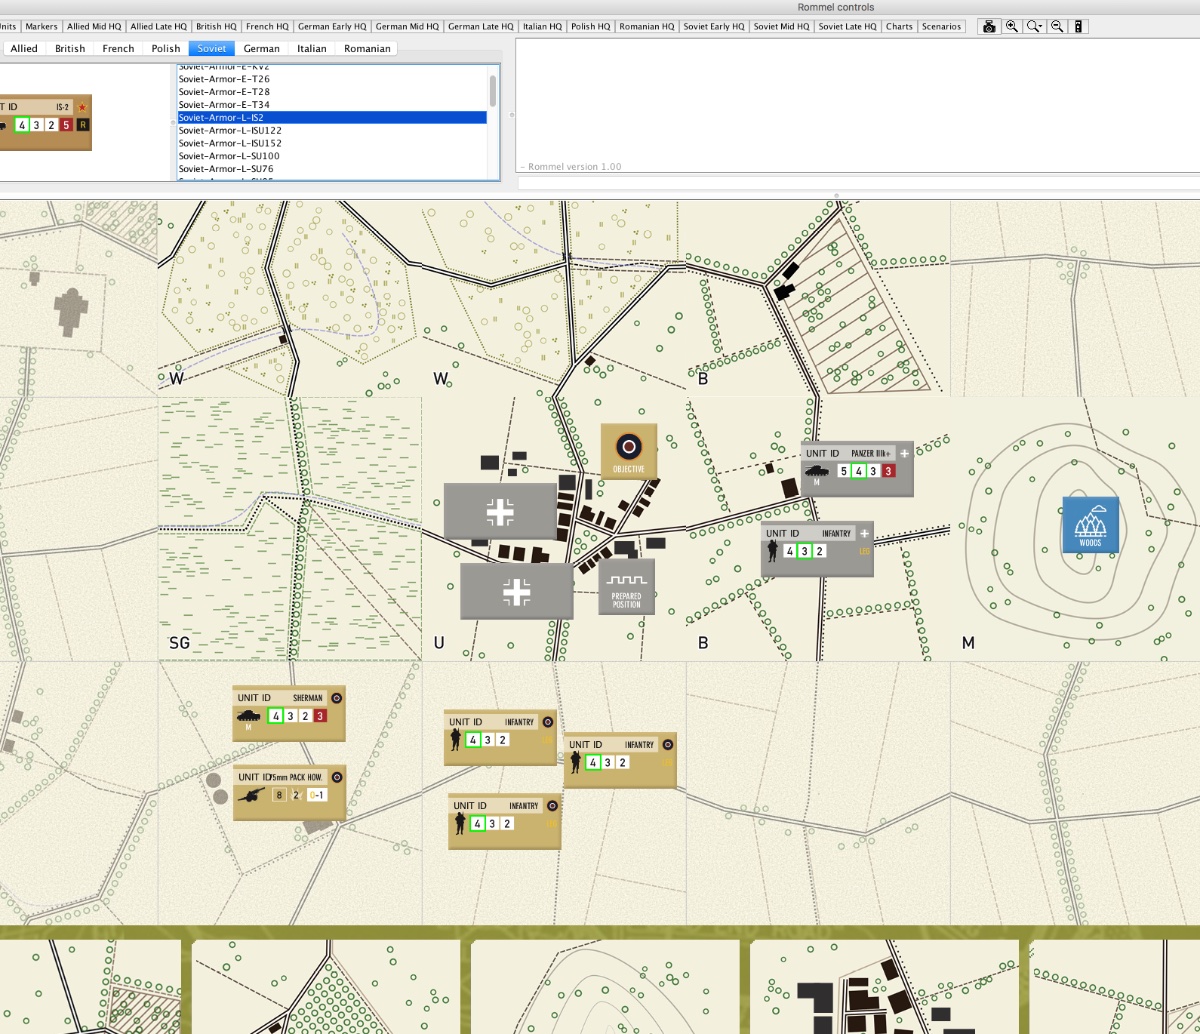This screenshot has width=1200, height=1034.
Task: Select the rightmost tan infantry counter
Action: [620, 760]
